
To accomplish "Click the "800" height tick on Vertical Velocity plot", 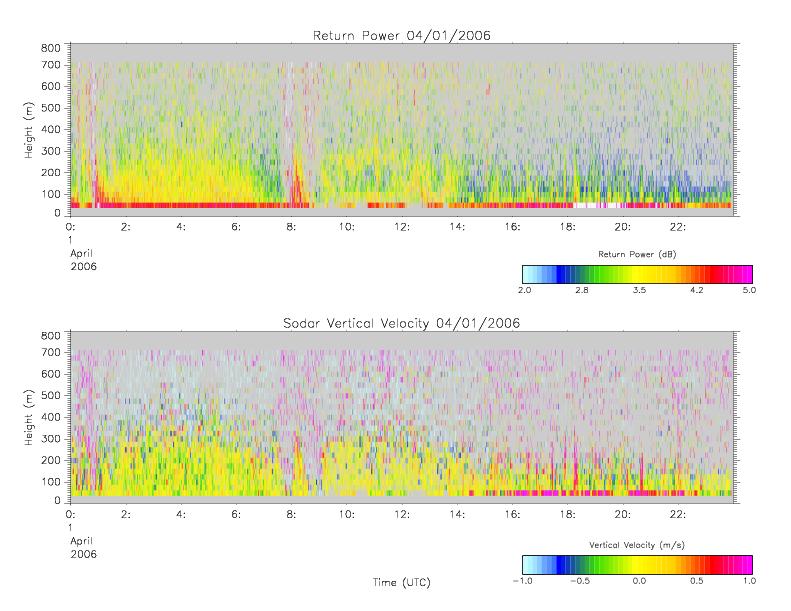I will (x=50, y=336).
